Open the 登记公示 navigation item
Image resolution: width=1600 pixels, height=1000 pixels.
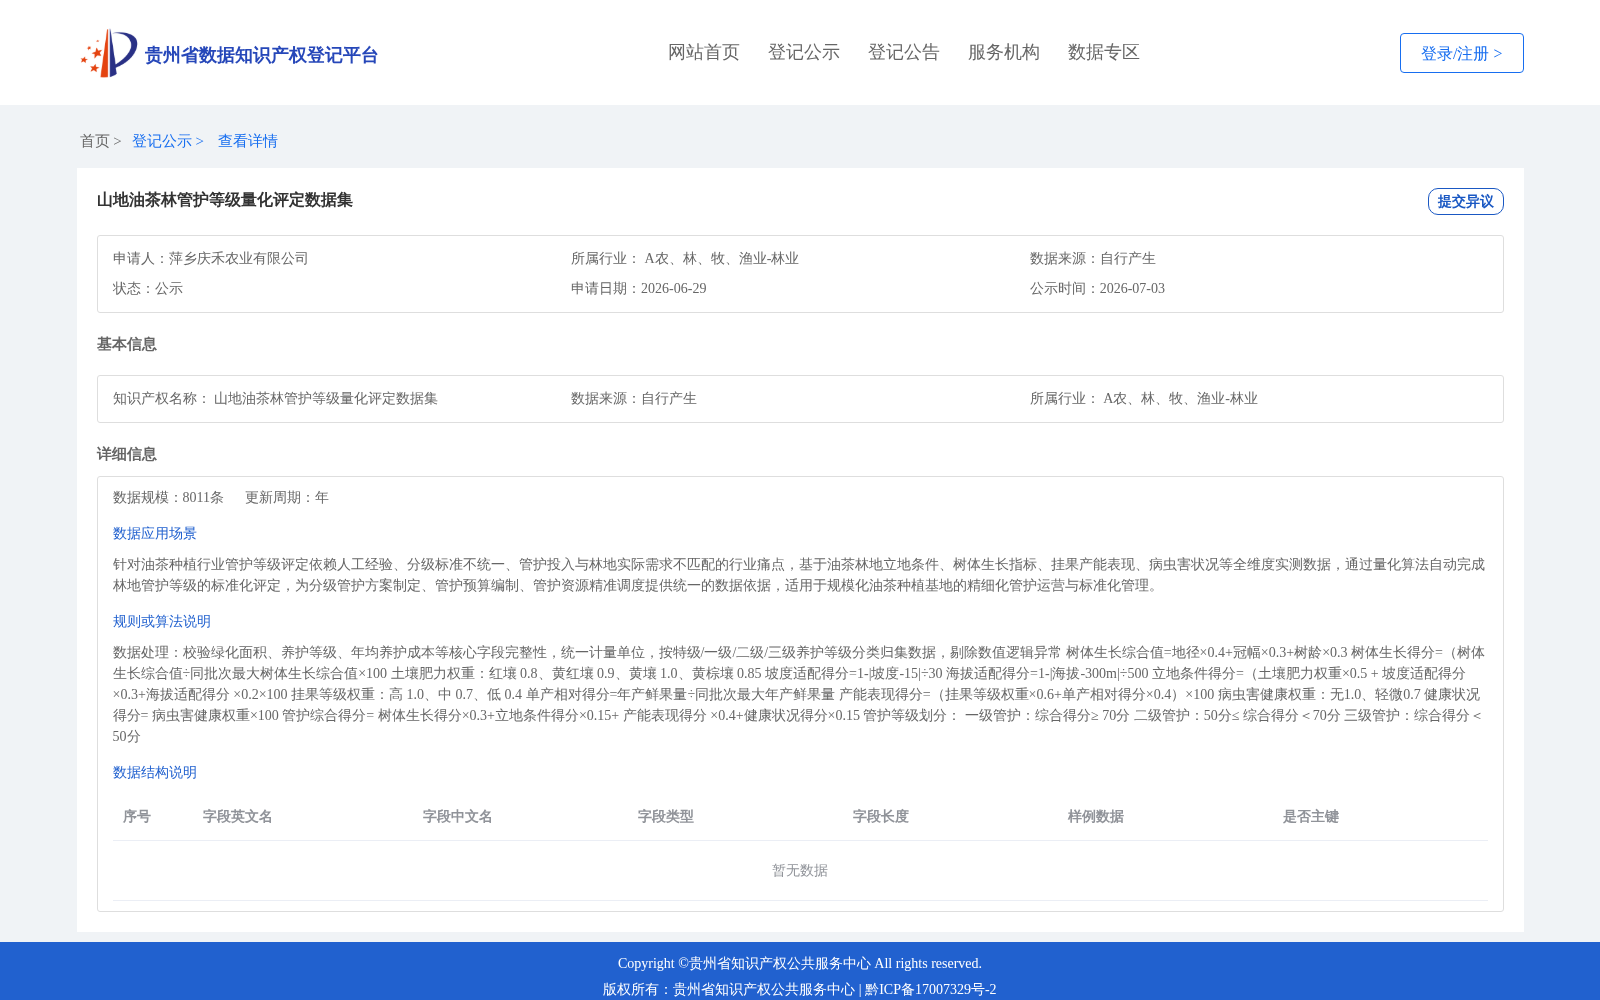coord(804,52)
